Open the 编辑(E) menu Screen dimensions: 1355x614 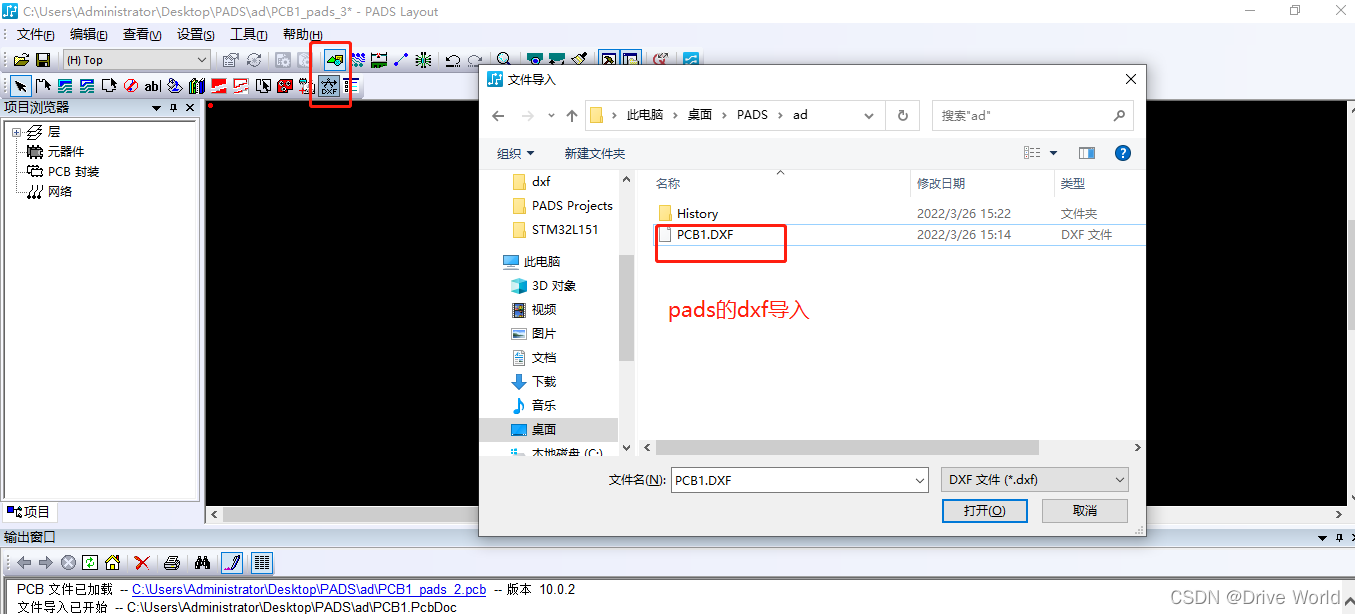88,34
